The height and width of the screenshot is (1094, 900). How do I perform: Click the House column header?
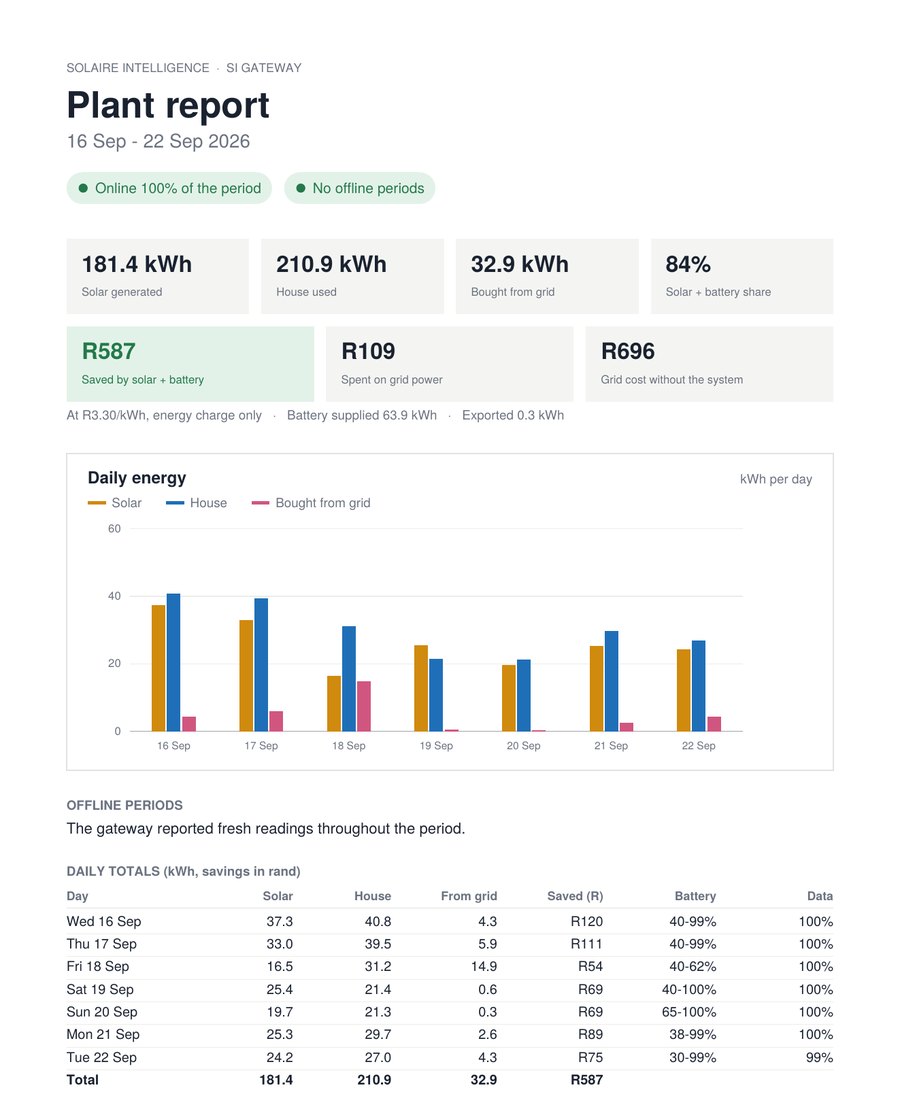(373, 896)
